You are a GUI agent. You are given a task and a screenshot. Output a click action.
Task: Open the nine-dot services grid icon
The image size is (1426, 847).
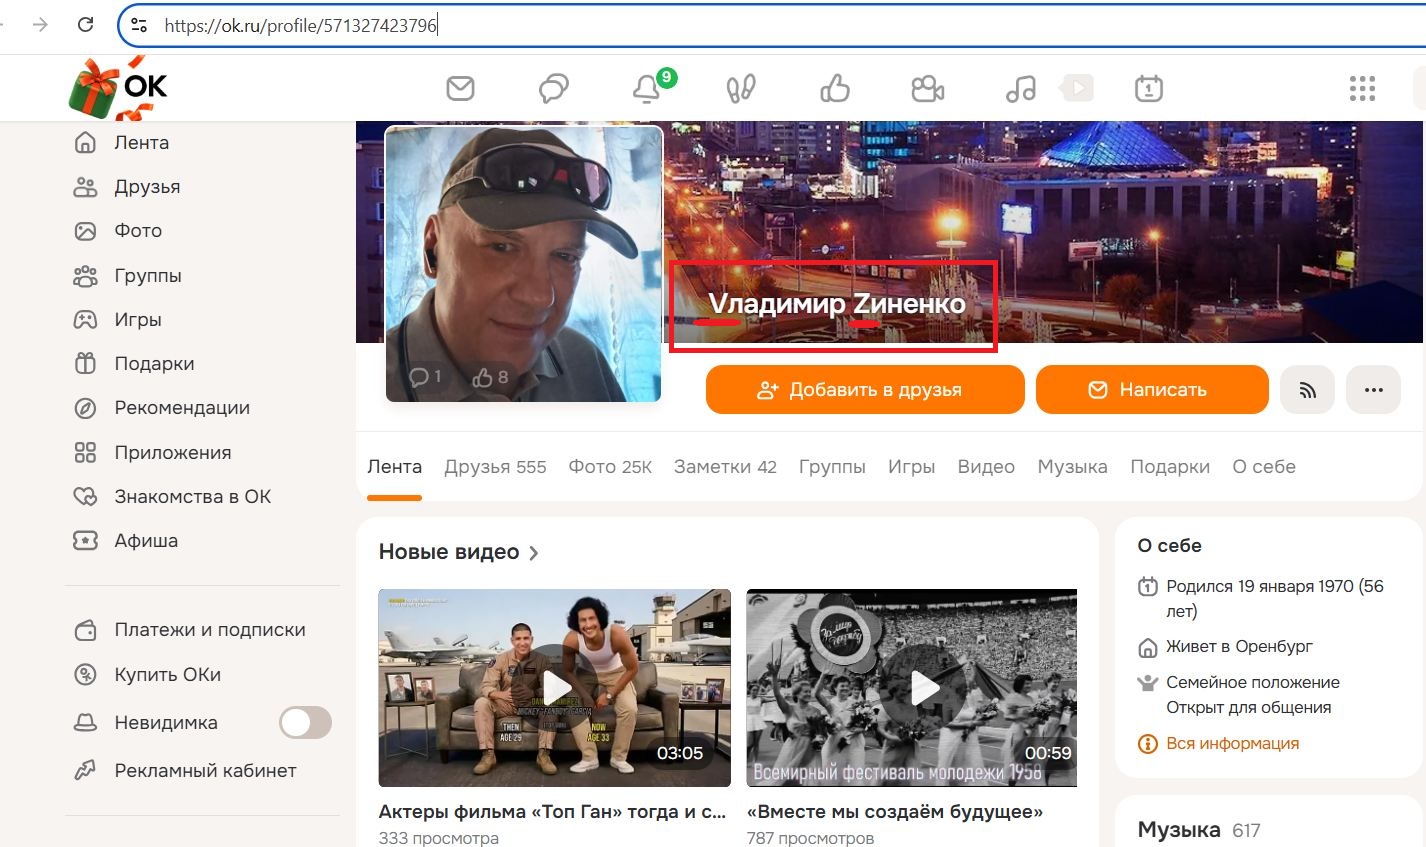pos(1362,89)
